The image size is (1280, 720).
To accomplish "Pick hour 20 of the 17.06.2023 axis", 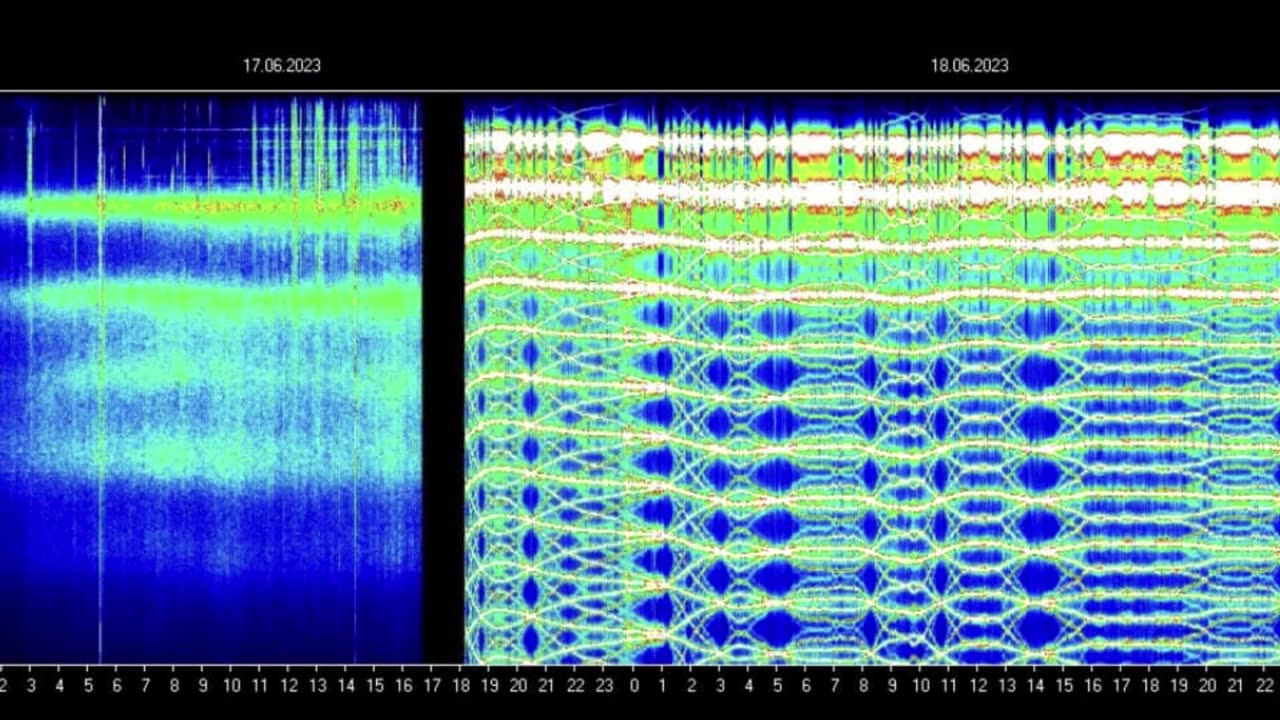I will pos(518,686).
